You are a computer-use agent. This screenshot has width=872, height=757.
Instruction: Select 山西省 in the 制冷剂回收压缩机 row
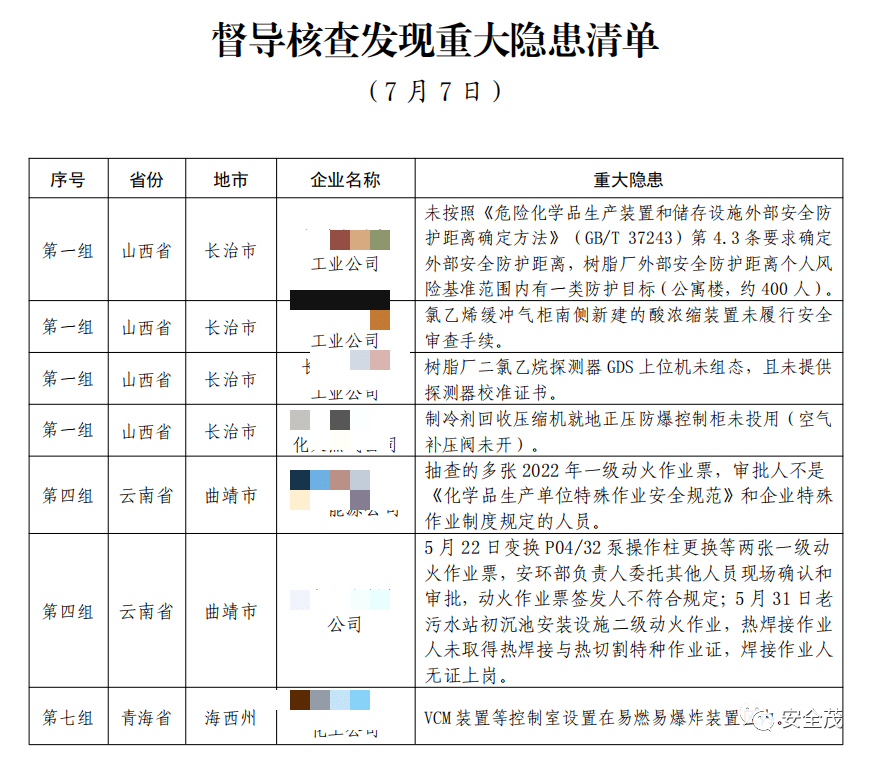[146, 431]
